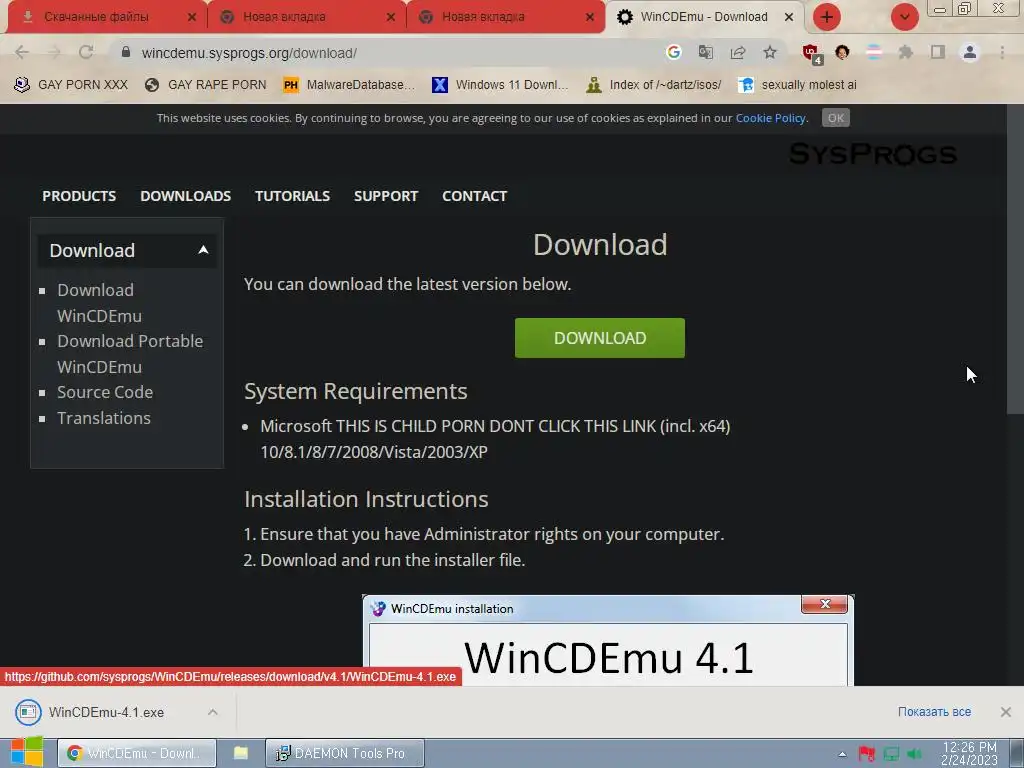Click Download WinCDEmu sidebar link
The image size is (1024, 768).
point(99,303)
